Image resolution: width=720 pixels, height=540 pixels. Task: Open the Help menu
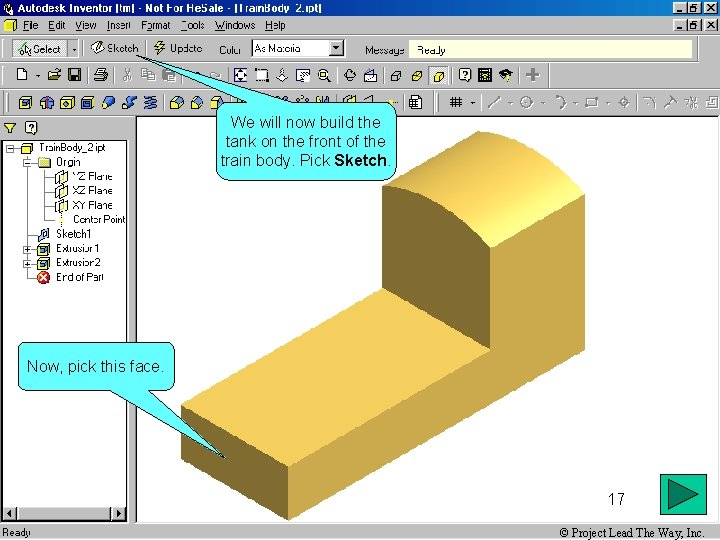coord(275,25)
